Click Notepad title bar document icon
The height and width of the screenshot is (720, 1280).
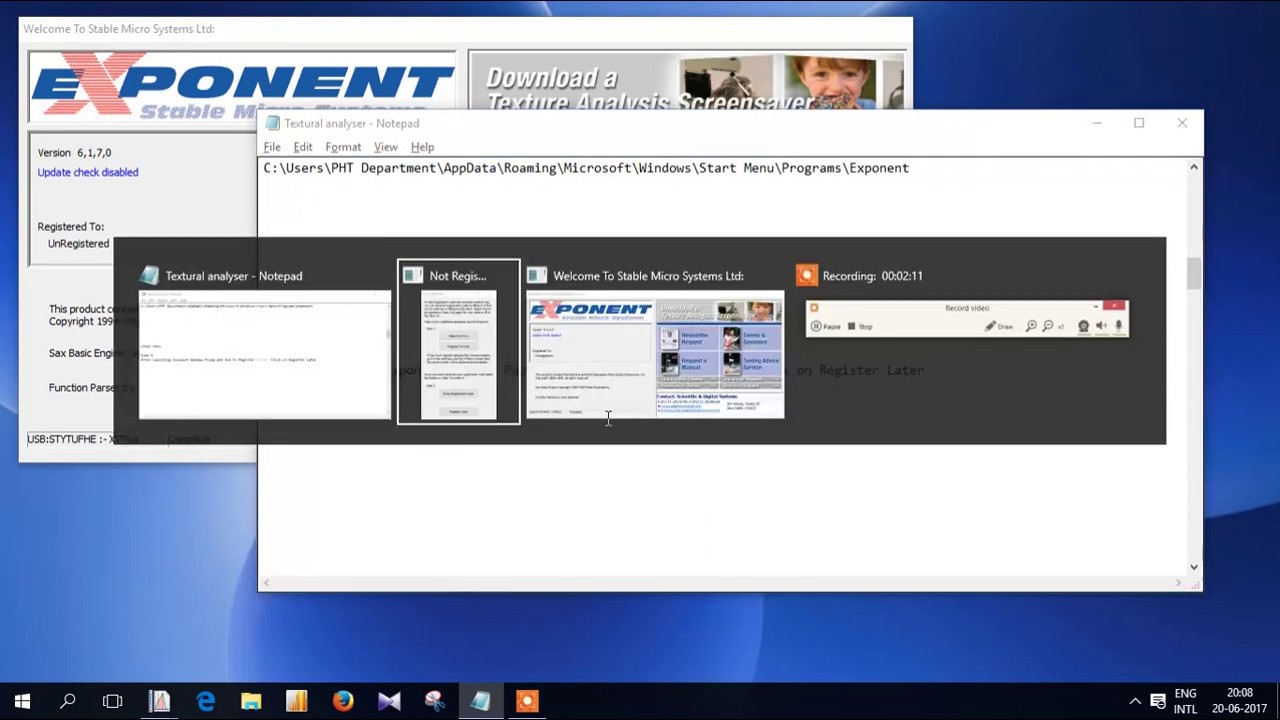point(272,123)
